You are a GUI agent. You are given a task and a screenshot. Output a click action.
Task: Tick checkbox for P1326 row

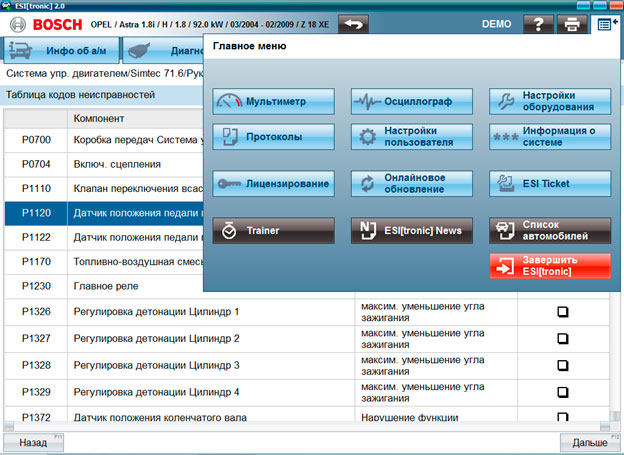pos(562,312)
